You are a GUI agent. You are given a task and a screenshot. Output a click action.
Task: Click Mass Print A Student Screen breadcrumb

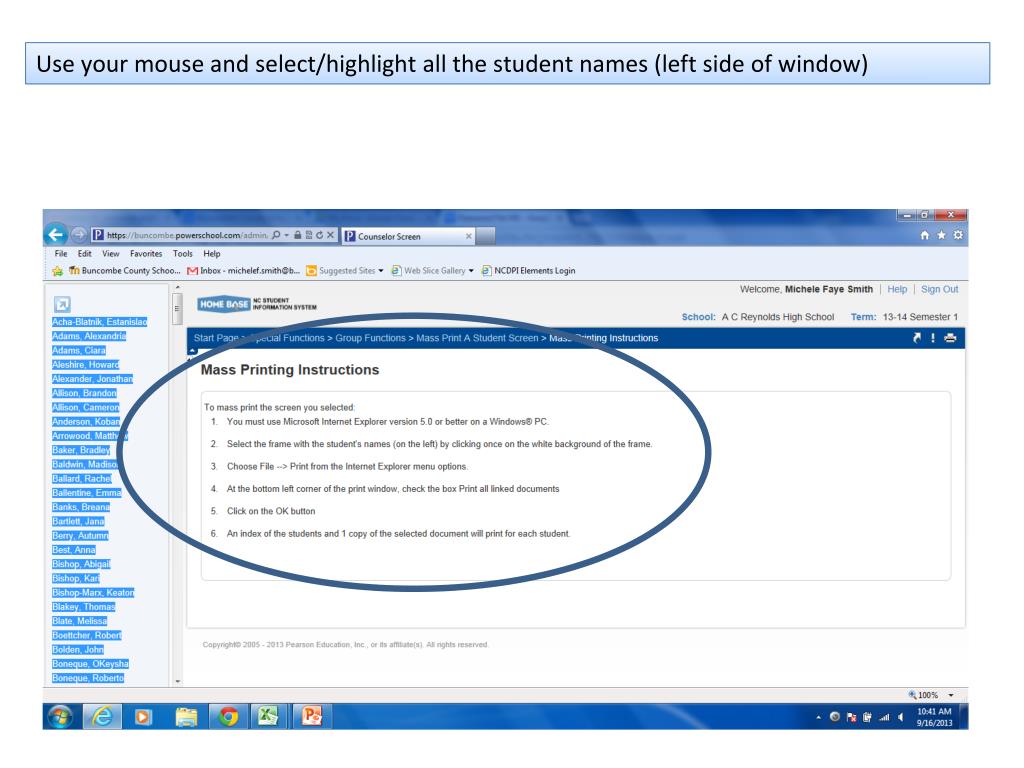coord(477,338)
